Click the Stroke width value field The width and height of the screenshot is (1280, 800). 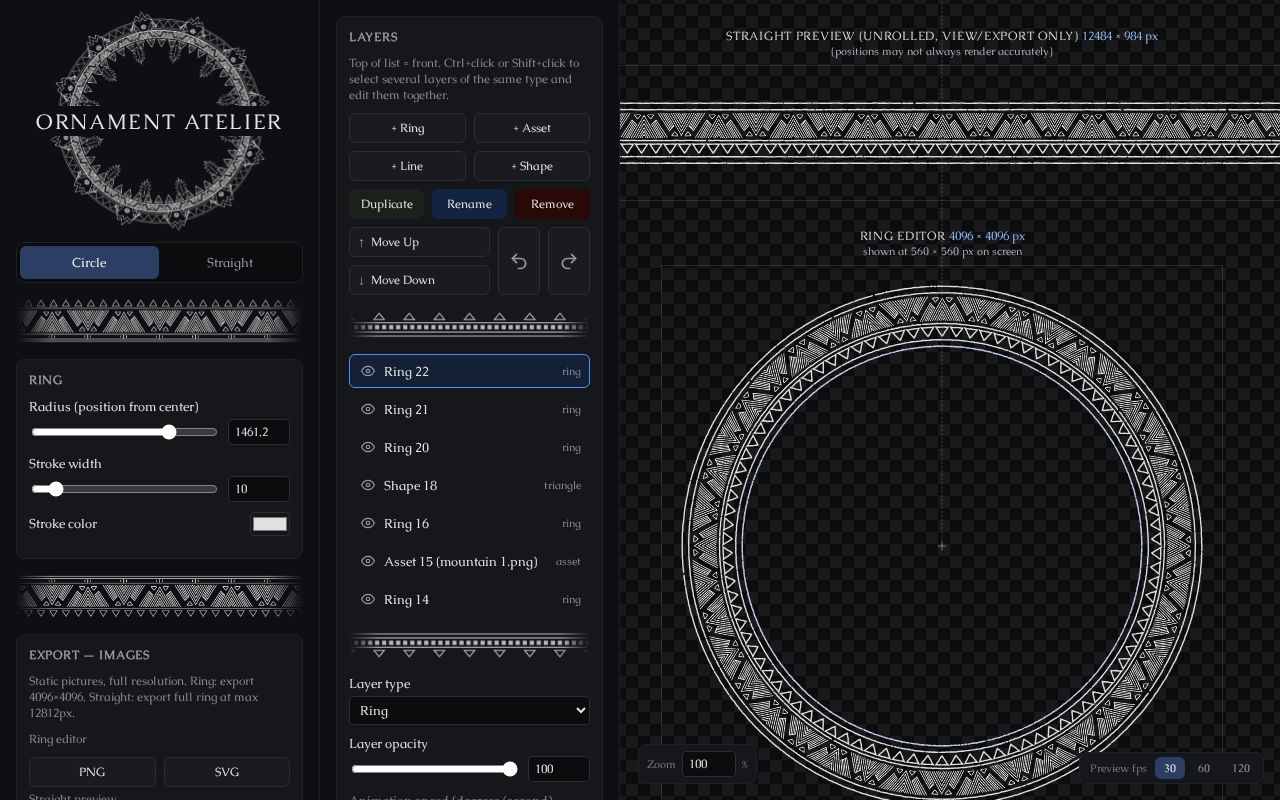[259, 489]
